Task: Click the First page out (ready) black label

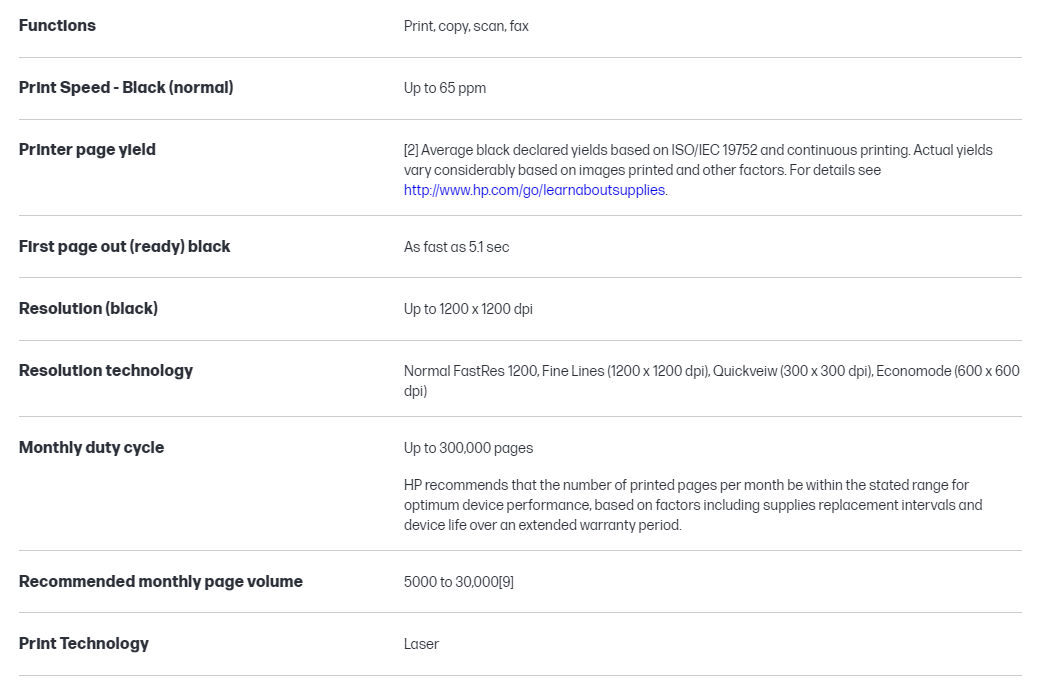Action: [x=124, y=247]
